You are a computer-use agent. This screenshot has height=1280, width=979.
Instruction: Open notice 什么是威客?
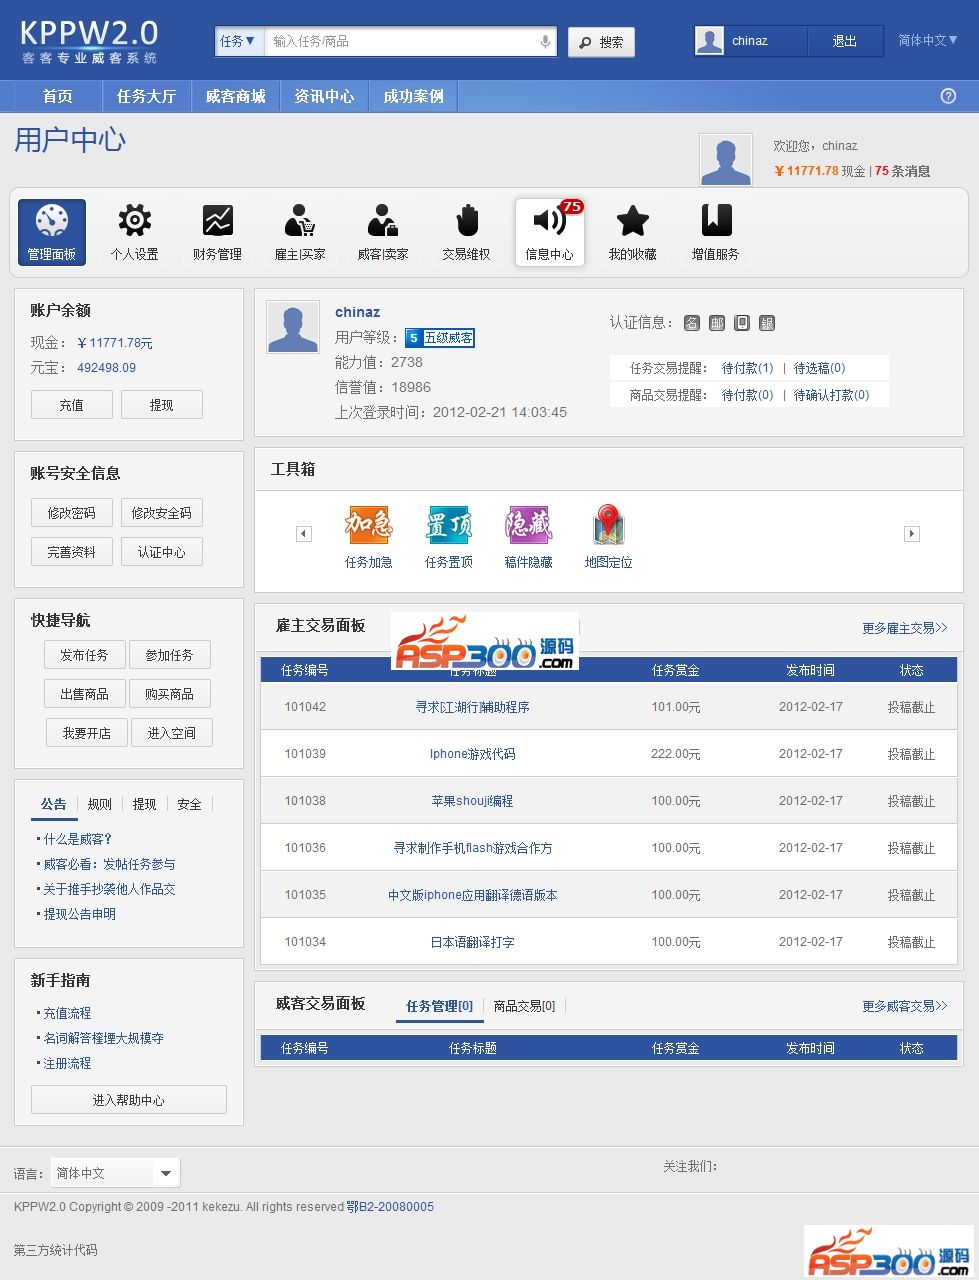(x=78, y=839)
